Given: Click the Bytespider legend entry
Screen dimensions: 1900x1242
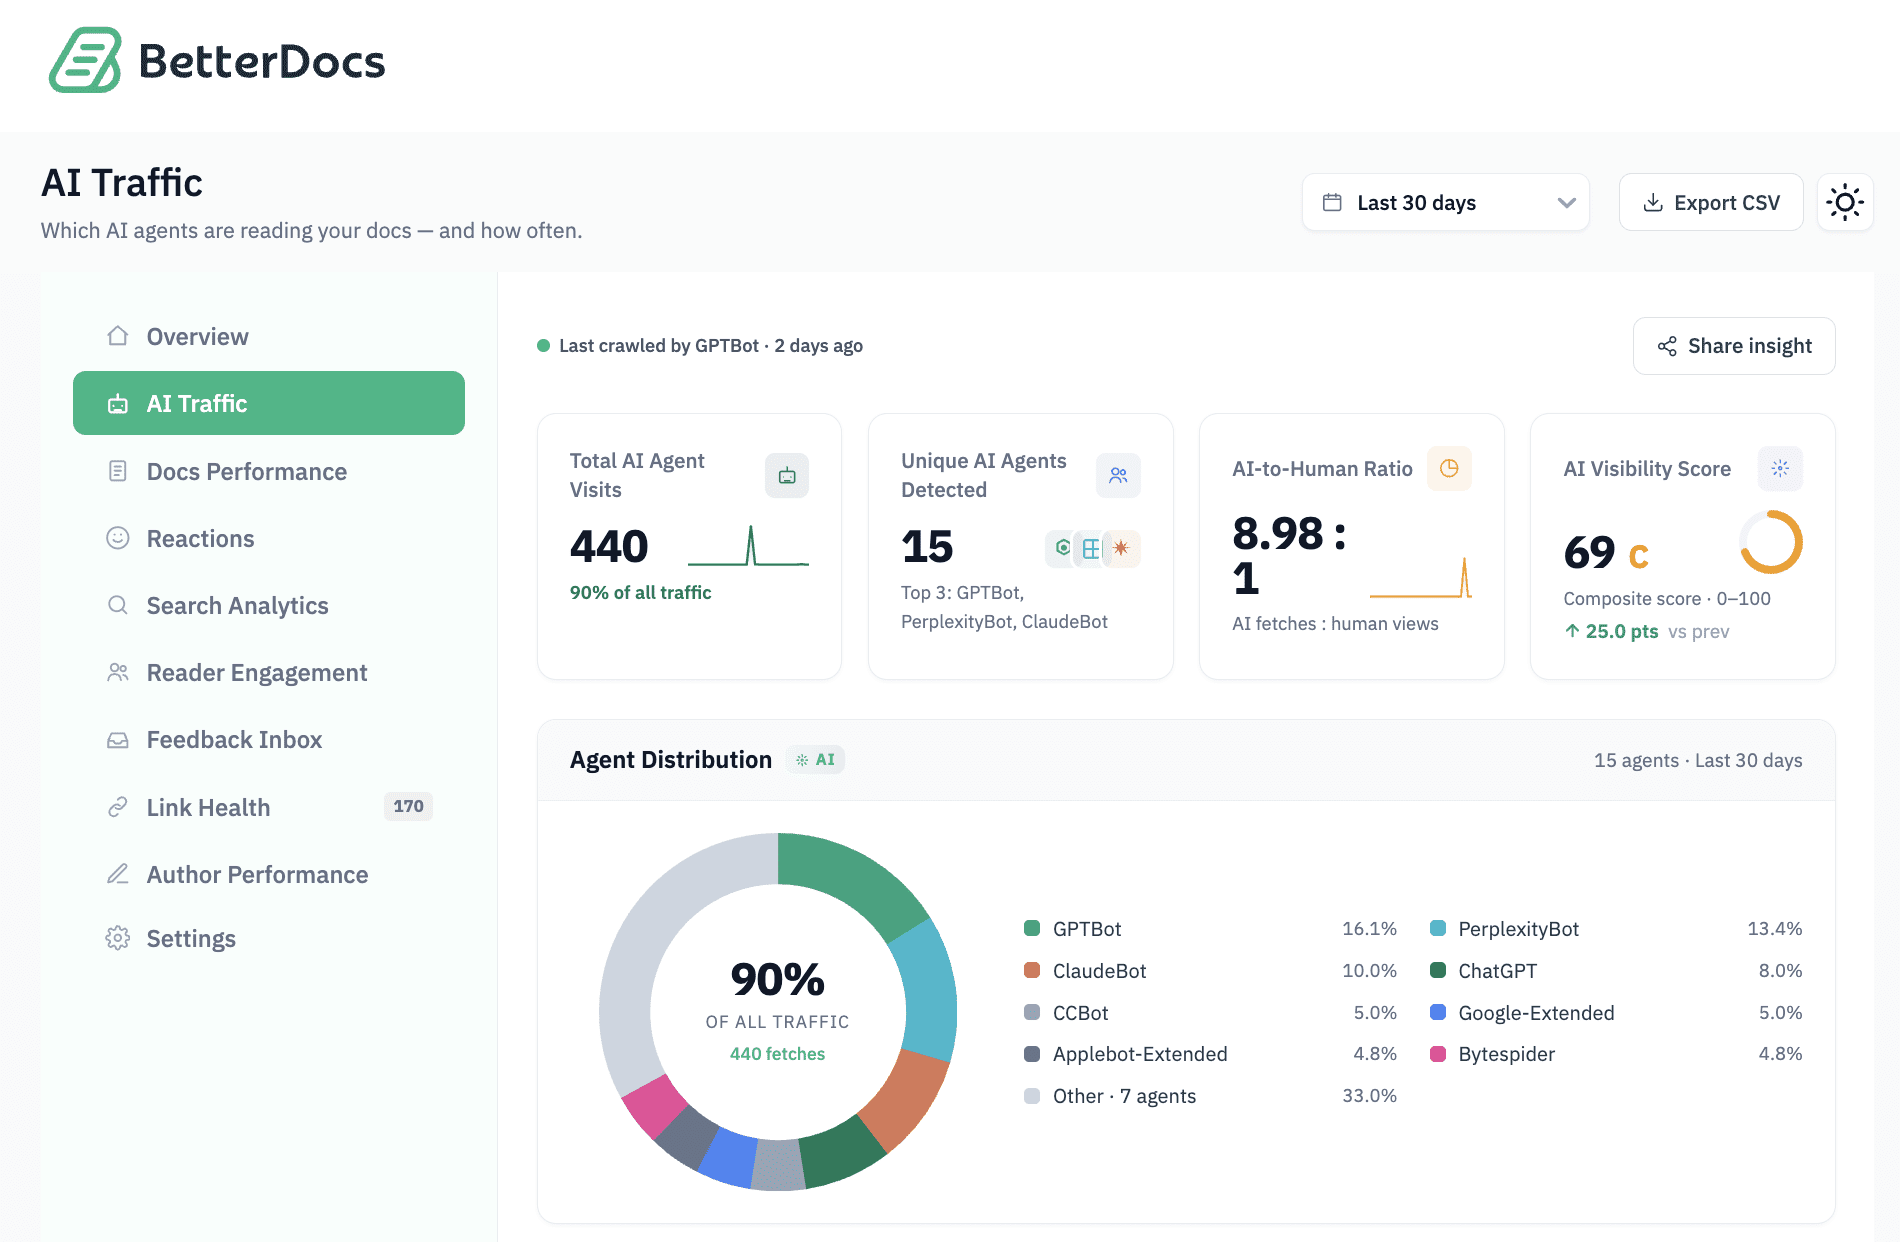Looking at the screenshot, I should click(1616, 1054).
